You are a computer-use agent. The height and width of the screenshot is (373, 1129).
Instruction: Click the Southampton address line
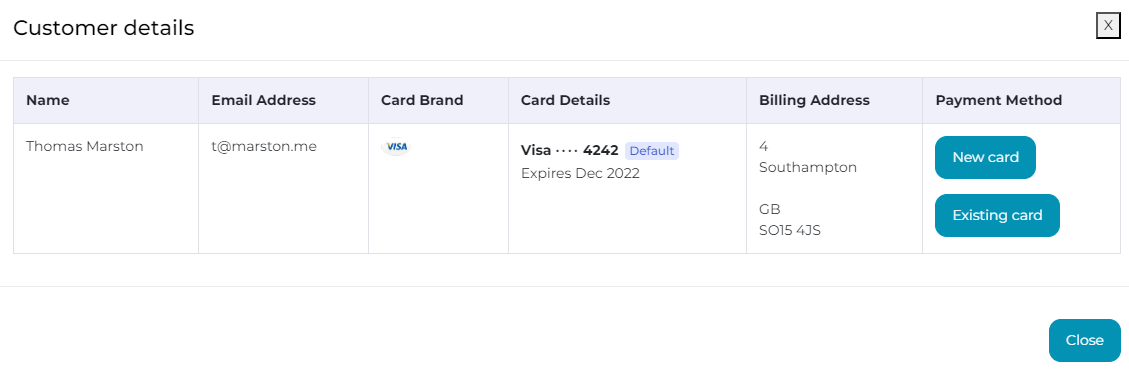[808, 168]
